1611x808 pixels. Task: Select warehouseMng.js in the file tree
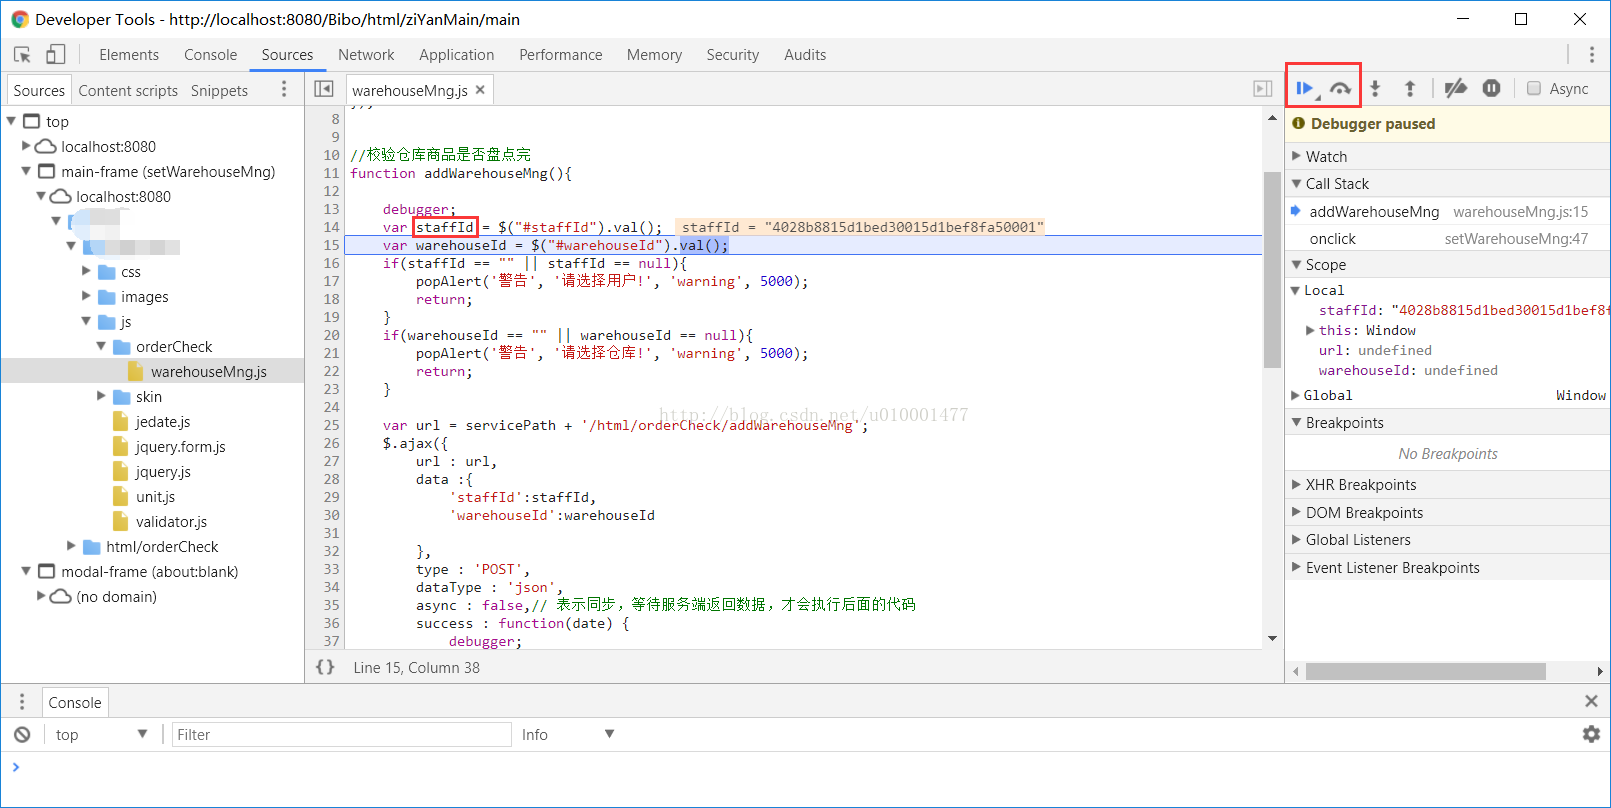point(208,371)
